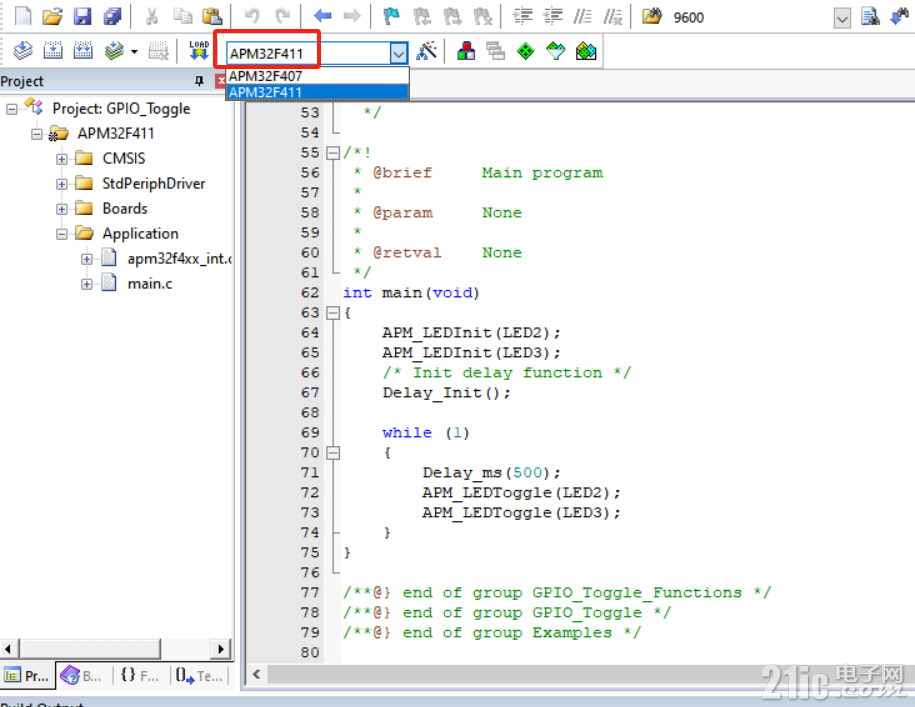This screenshot has width=915, height=707.
Task: Fold the while loop block at line 70
Action: coord(333,453)
